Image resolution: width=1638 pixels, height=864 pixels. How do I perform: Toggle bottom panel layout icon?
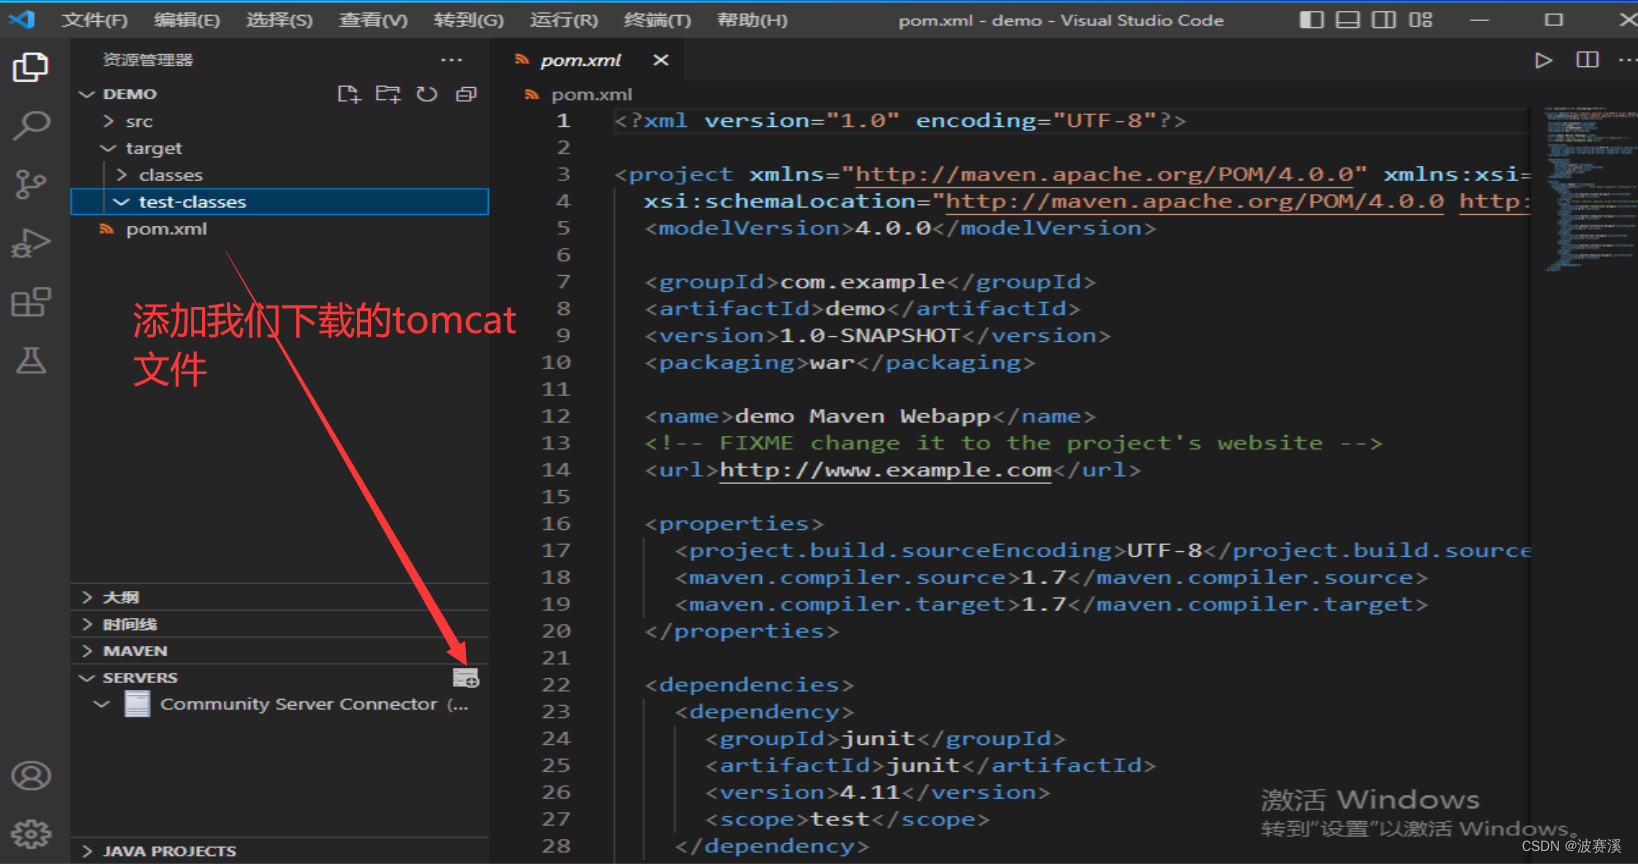(x=1348, y=20)
